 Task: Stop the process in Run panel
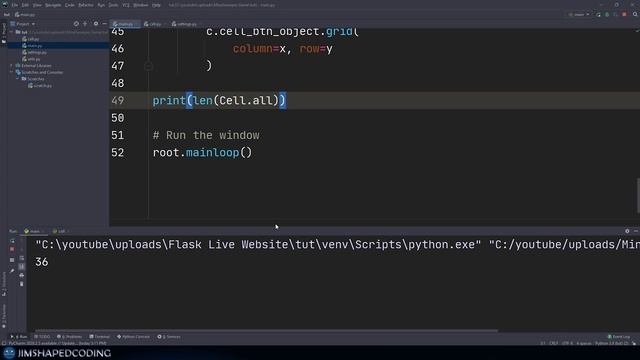(x=12, y=249)
